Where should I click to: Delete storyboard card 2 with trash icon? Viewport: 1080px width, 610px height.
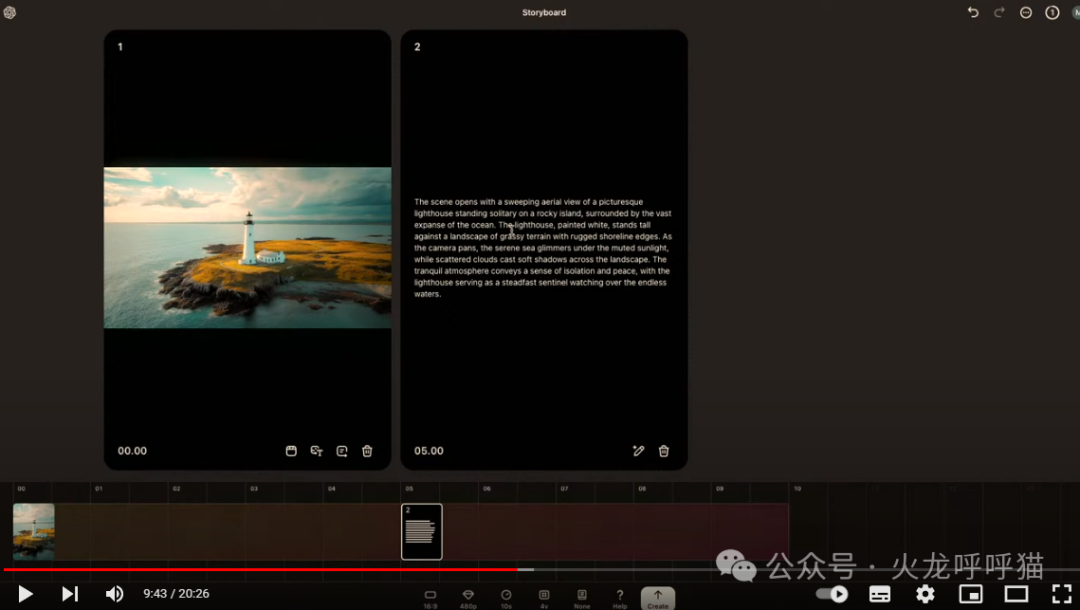664,451
